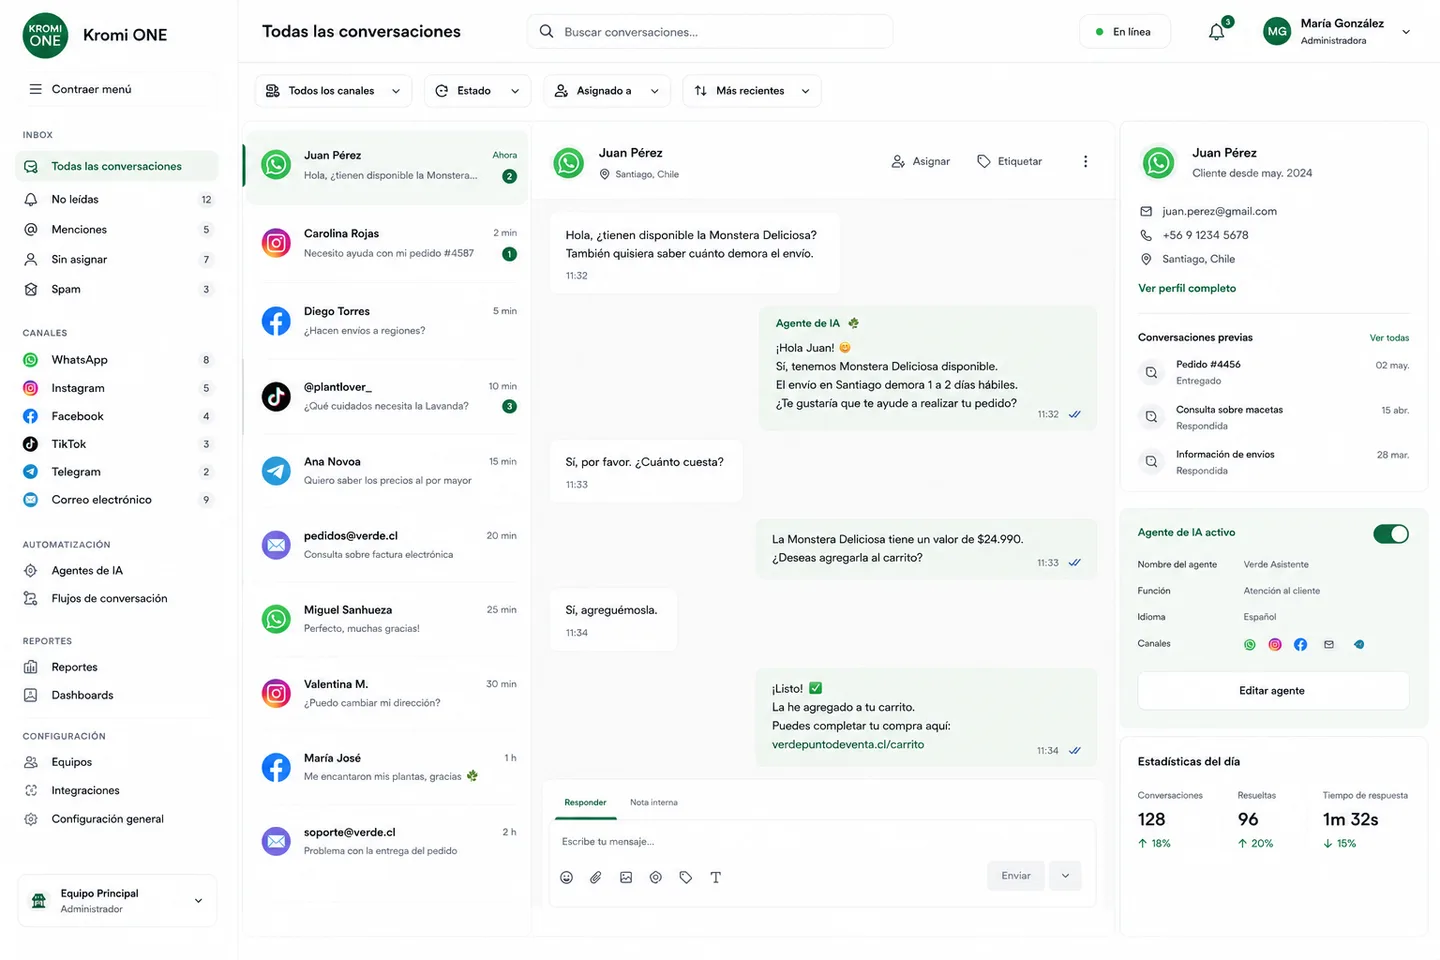The image size is (1440, 960).
Task: Click the Kromi ONE logo
Action: [x=45, y=35]
